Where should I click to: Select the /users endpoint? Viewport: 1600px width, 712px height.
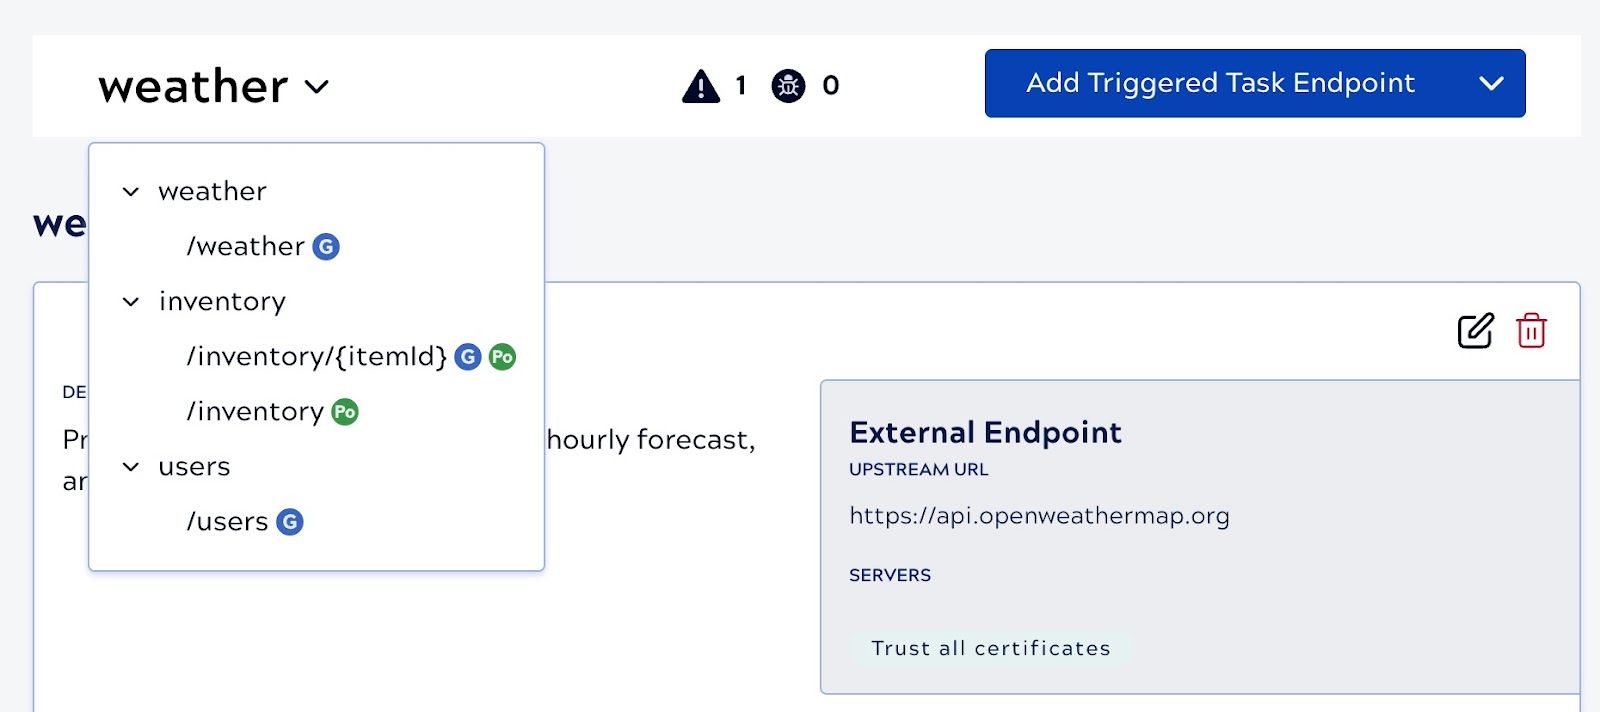(x=227, y=522)
